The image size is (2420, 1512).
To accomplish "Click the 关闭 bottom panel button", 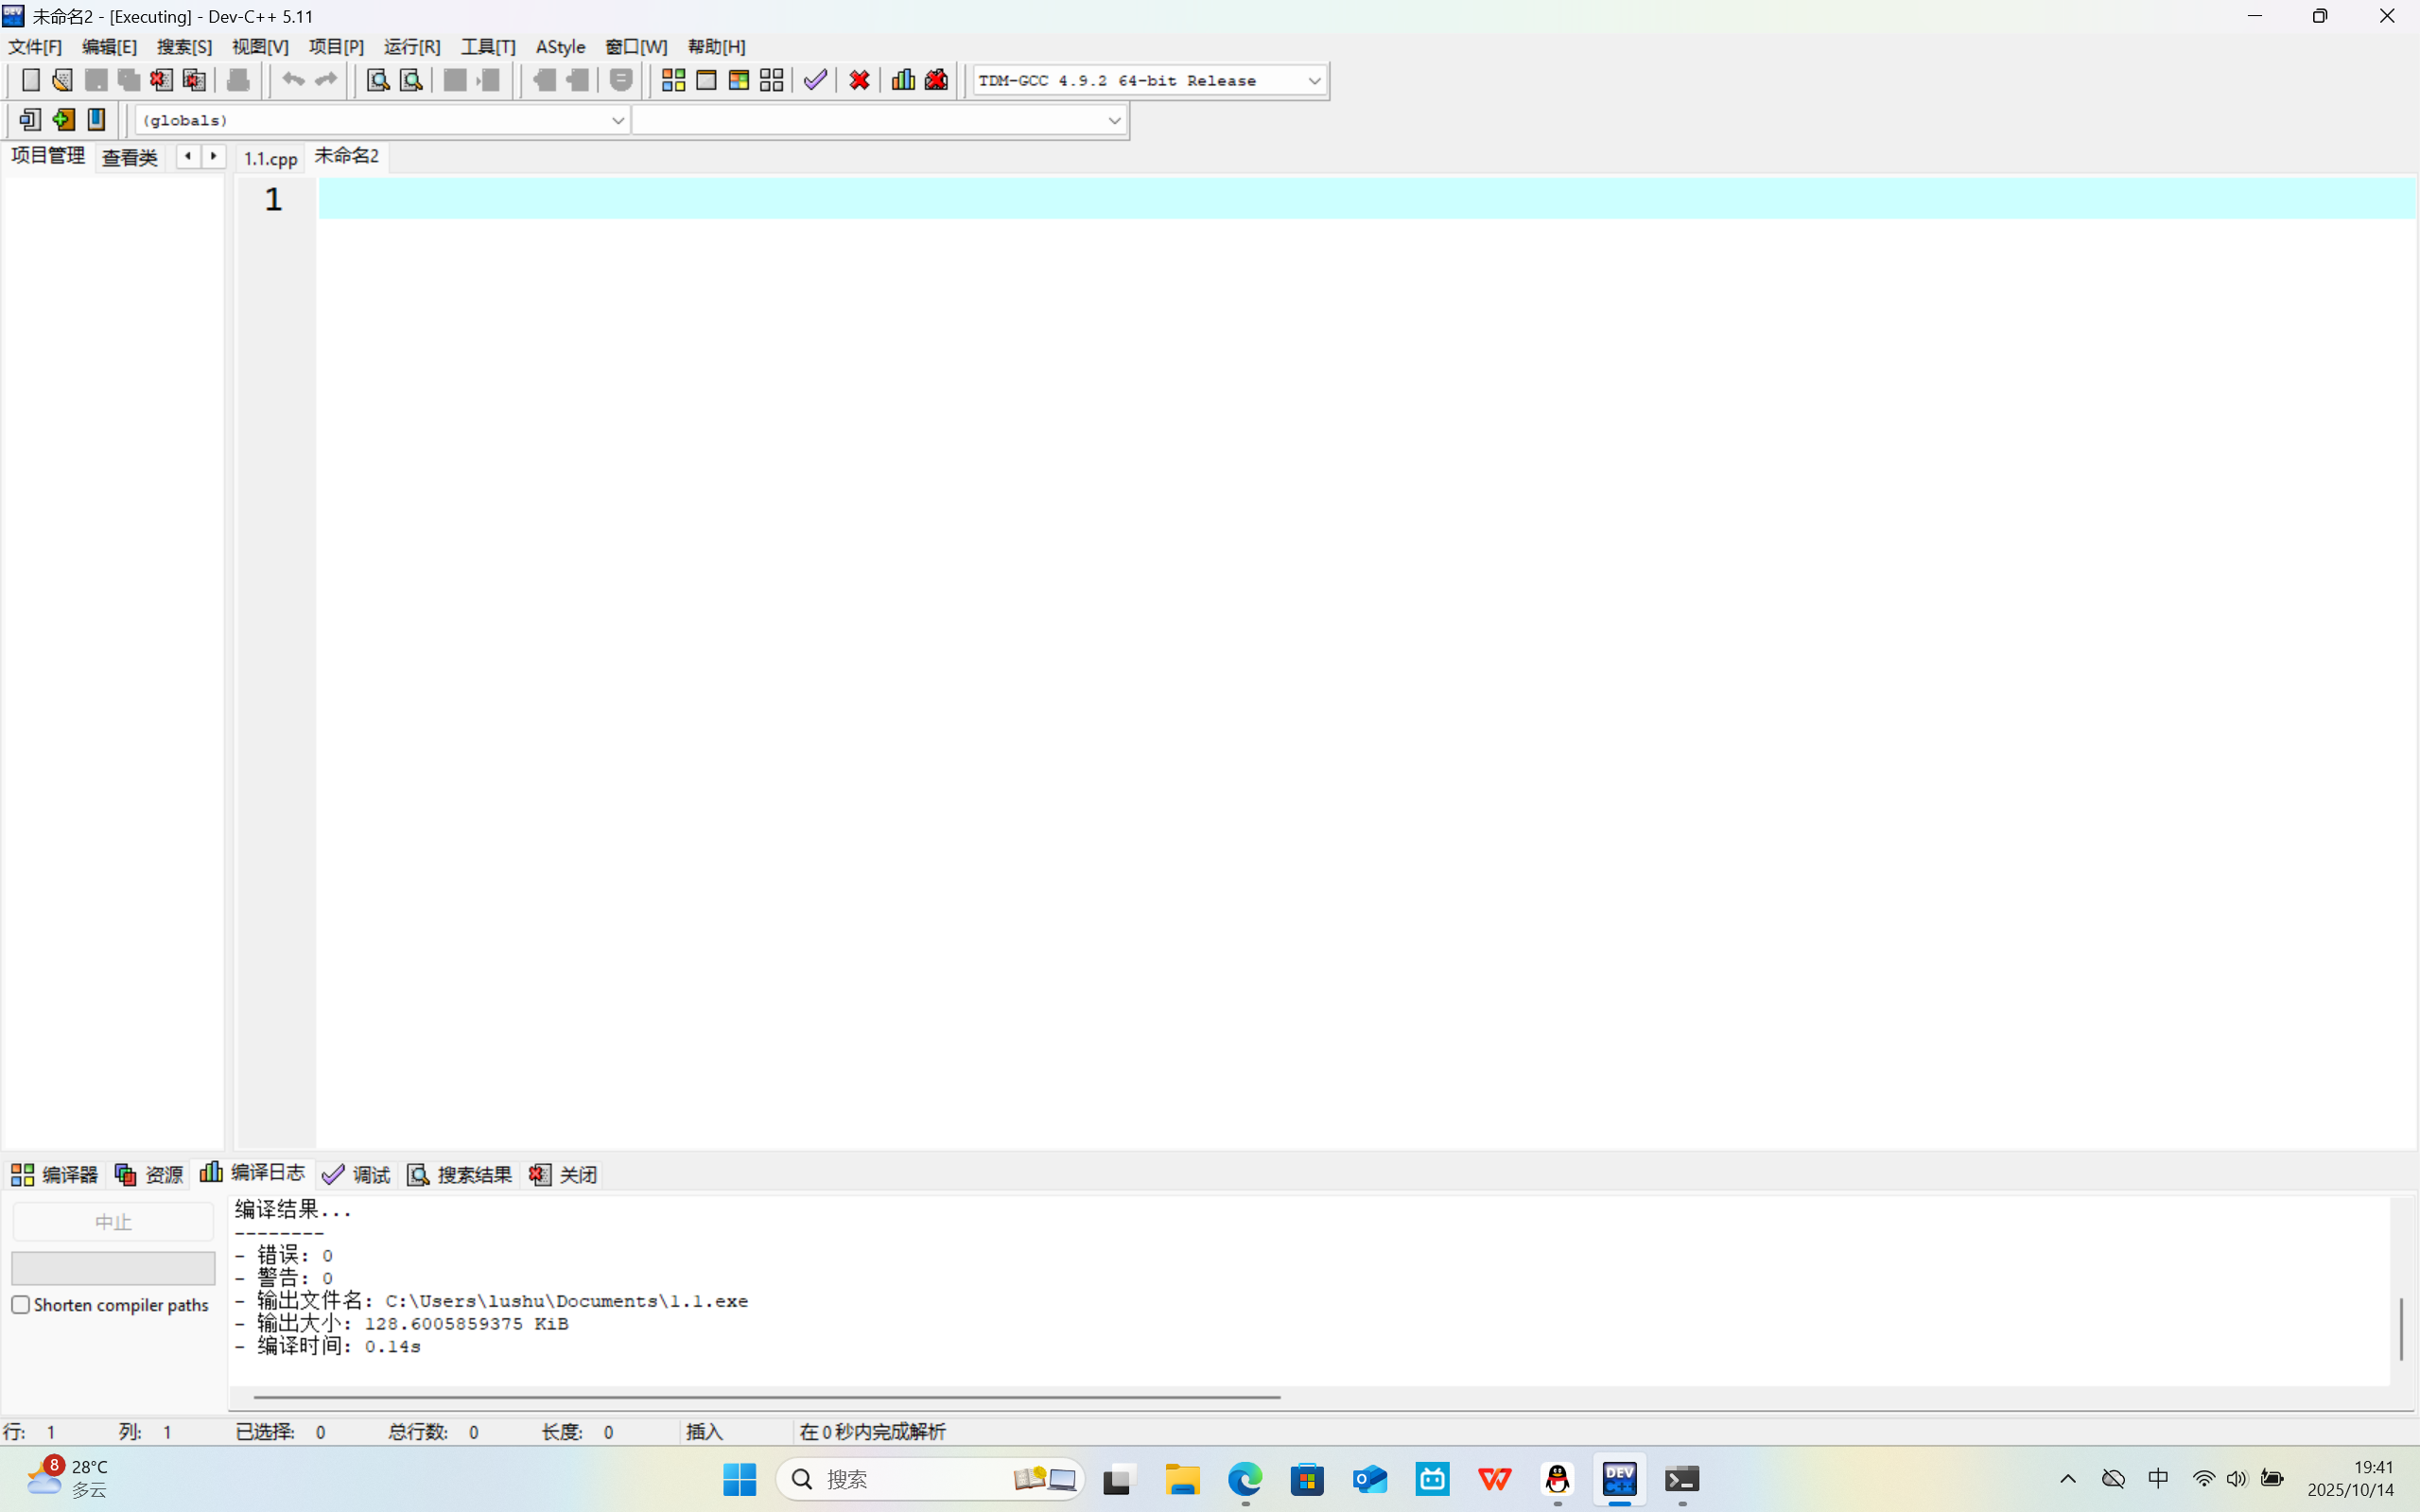I will point(564,1174).
